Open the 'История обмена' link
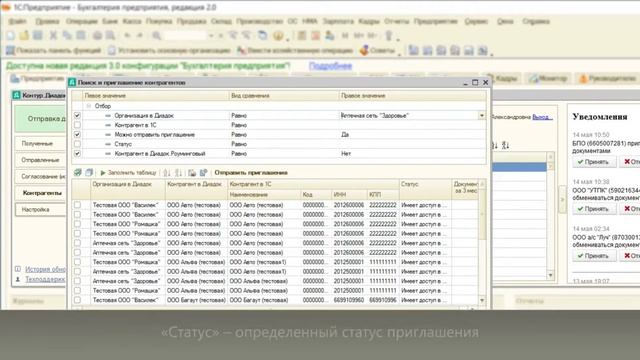Viewport: 640px width, 360px height. (x=45, y=269)
